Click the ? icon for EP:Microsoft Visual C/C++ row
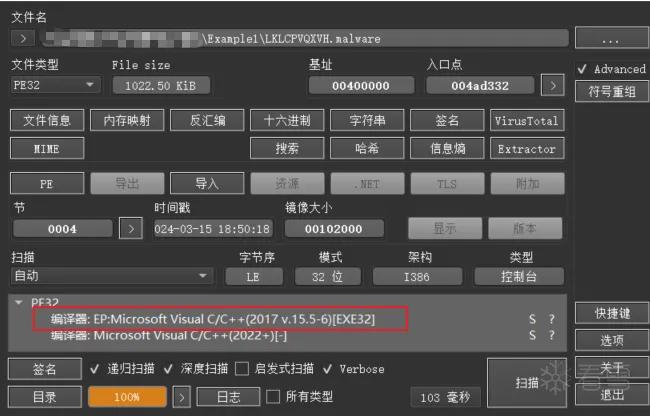Screen dimensions: 650x416 coord(552,319)
